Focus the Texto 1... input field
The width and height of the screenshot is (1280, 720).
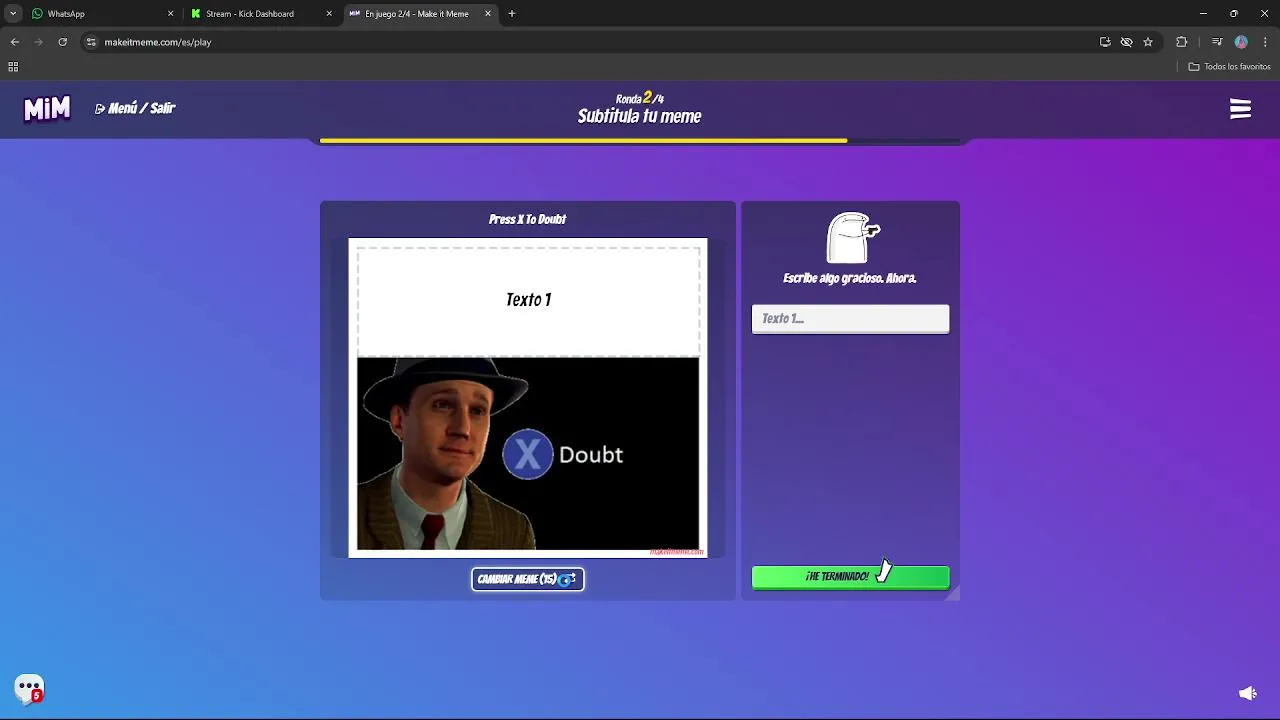tap(850, 319)
